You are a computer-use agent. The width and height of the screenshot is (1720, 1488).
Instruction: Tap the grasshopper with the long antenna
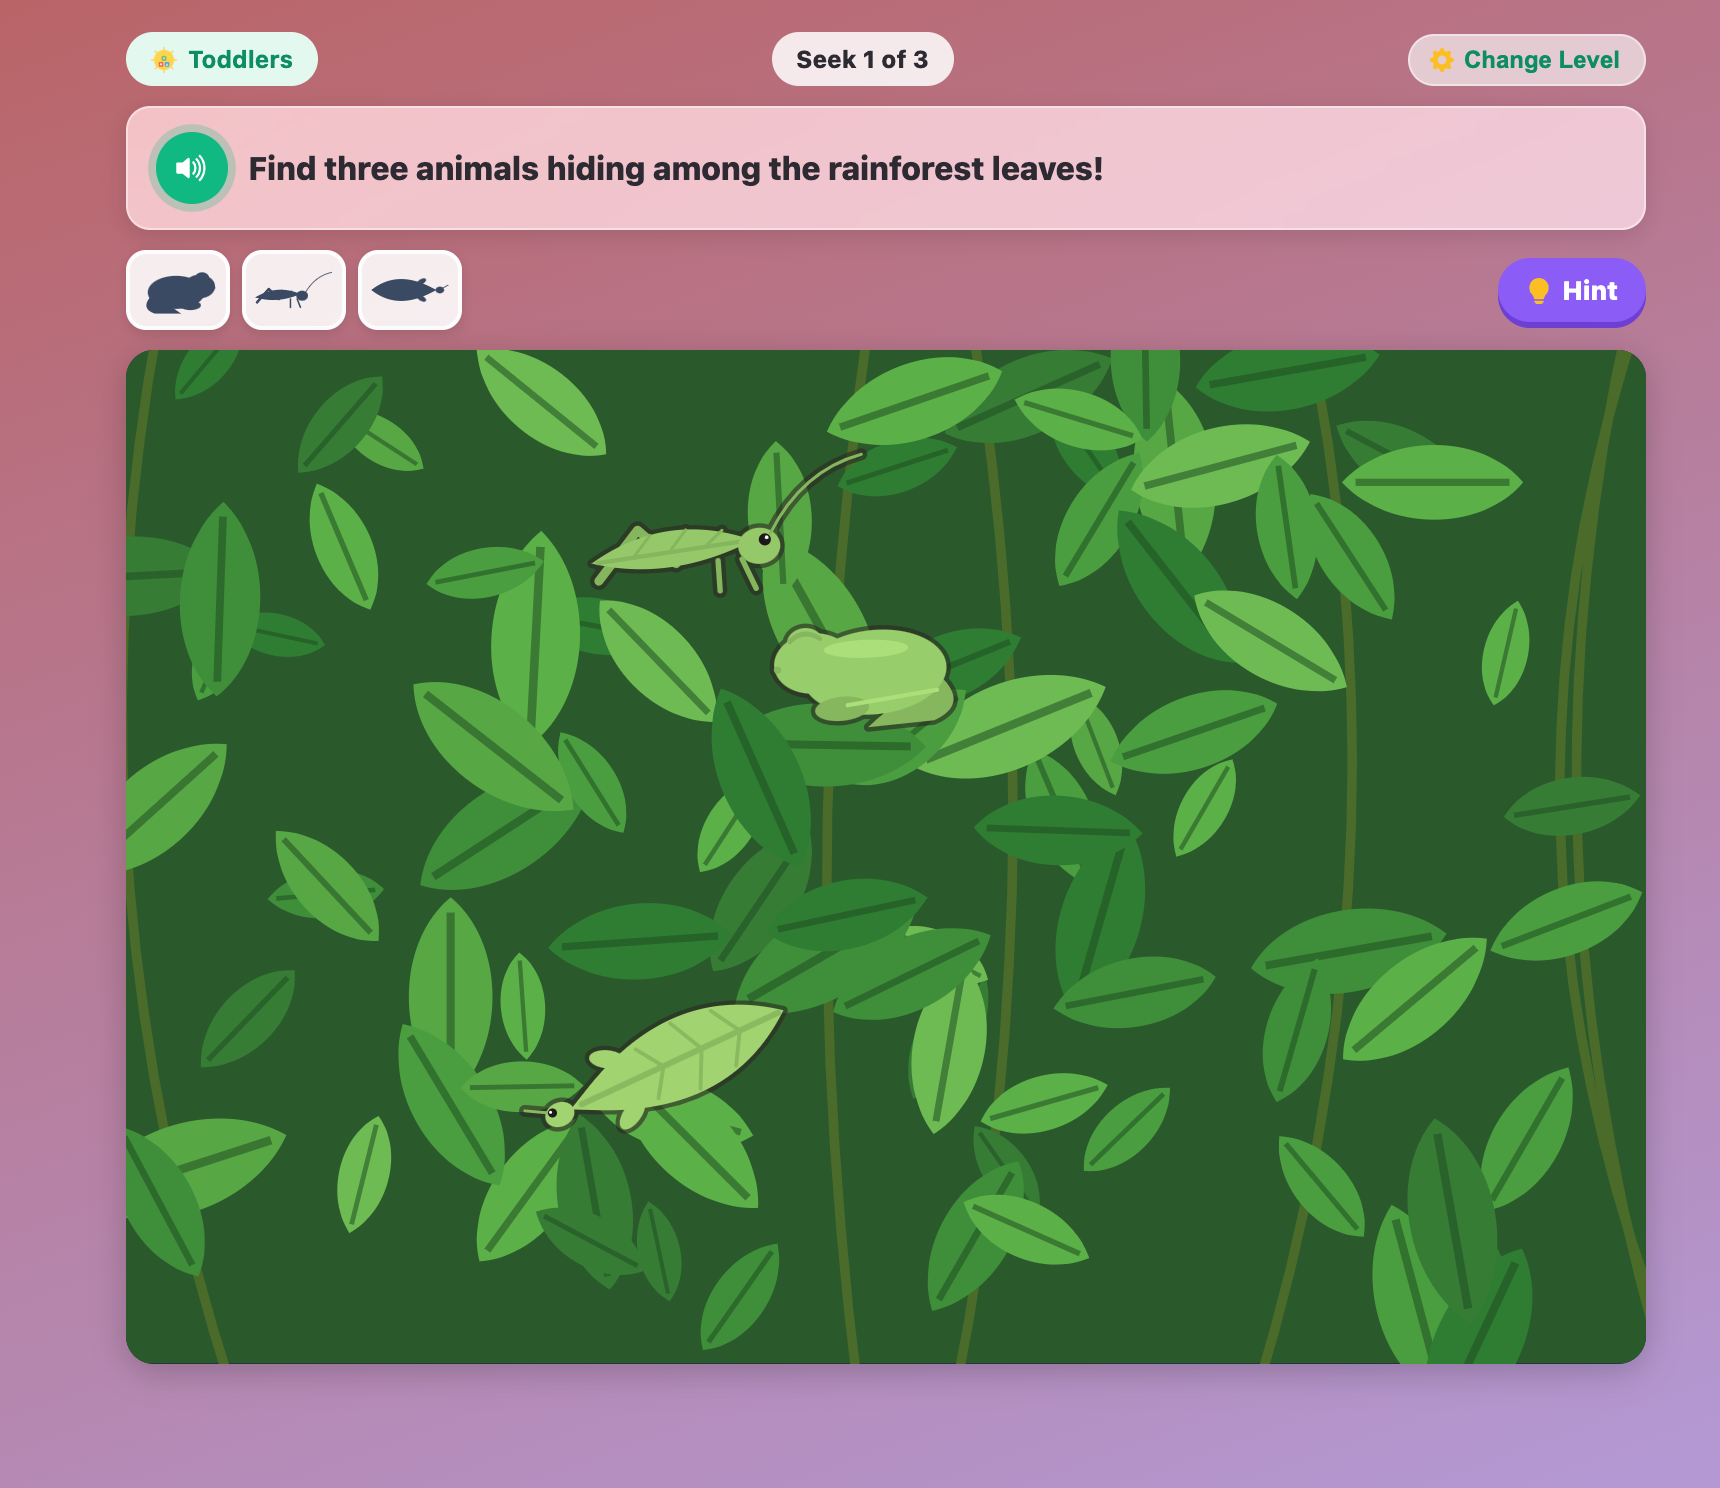[727, 525]
